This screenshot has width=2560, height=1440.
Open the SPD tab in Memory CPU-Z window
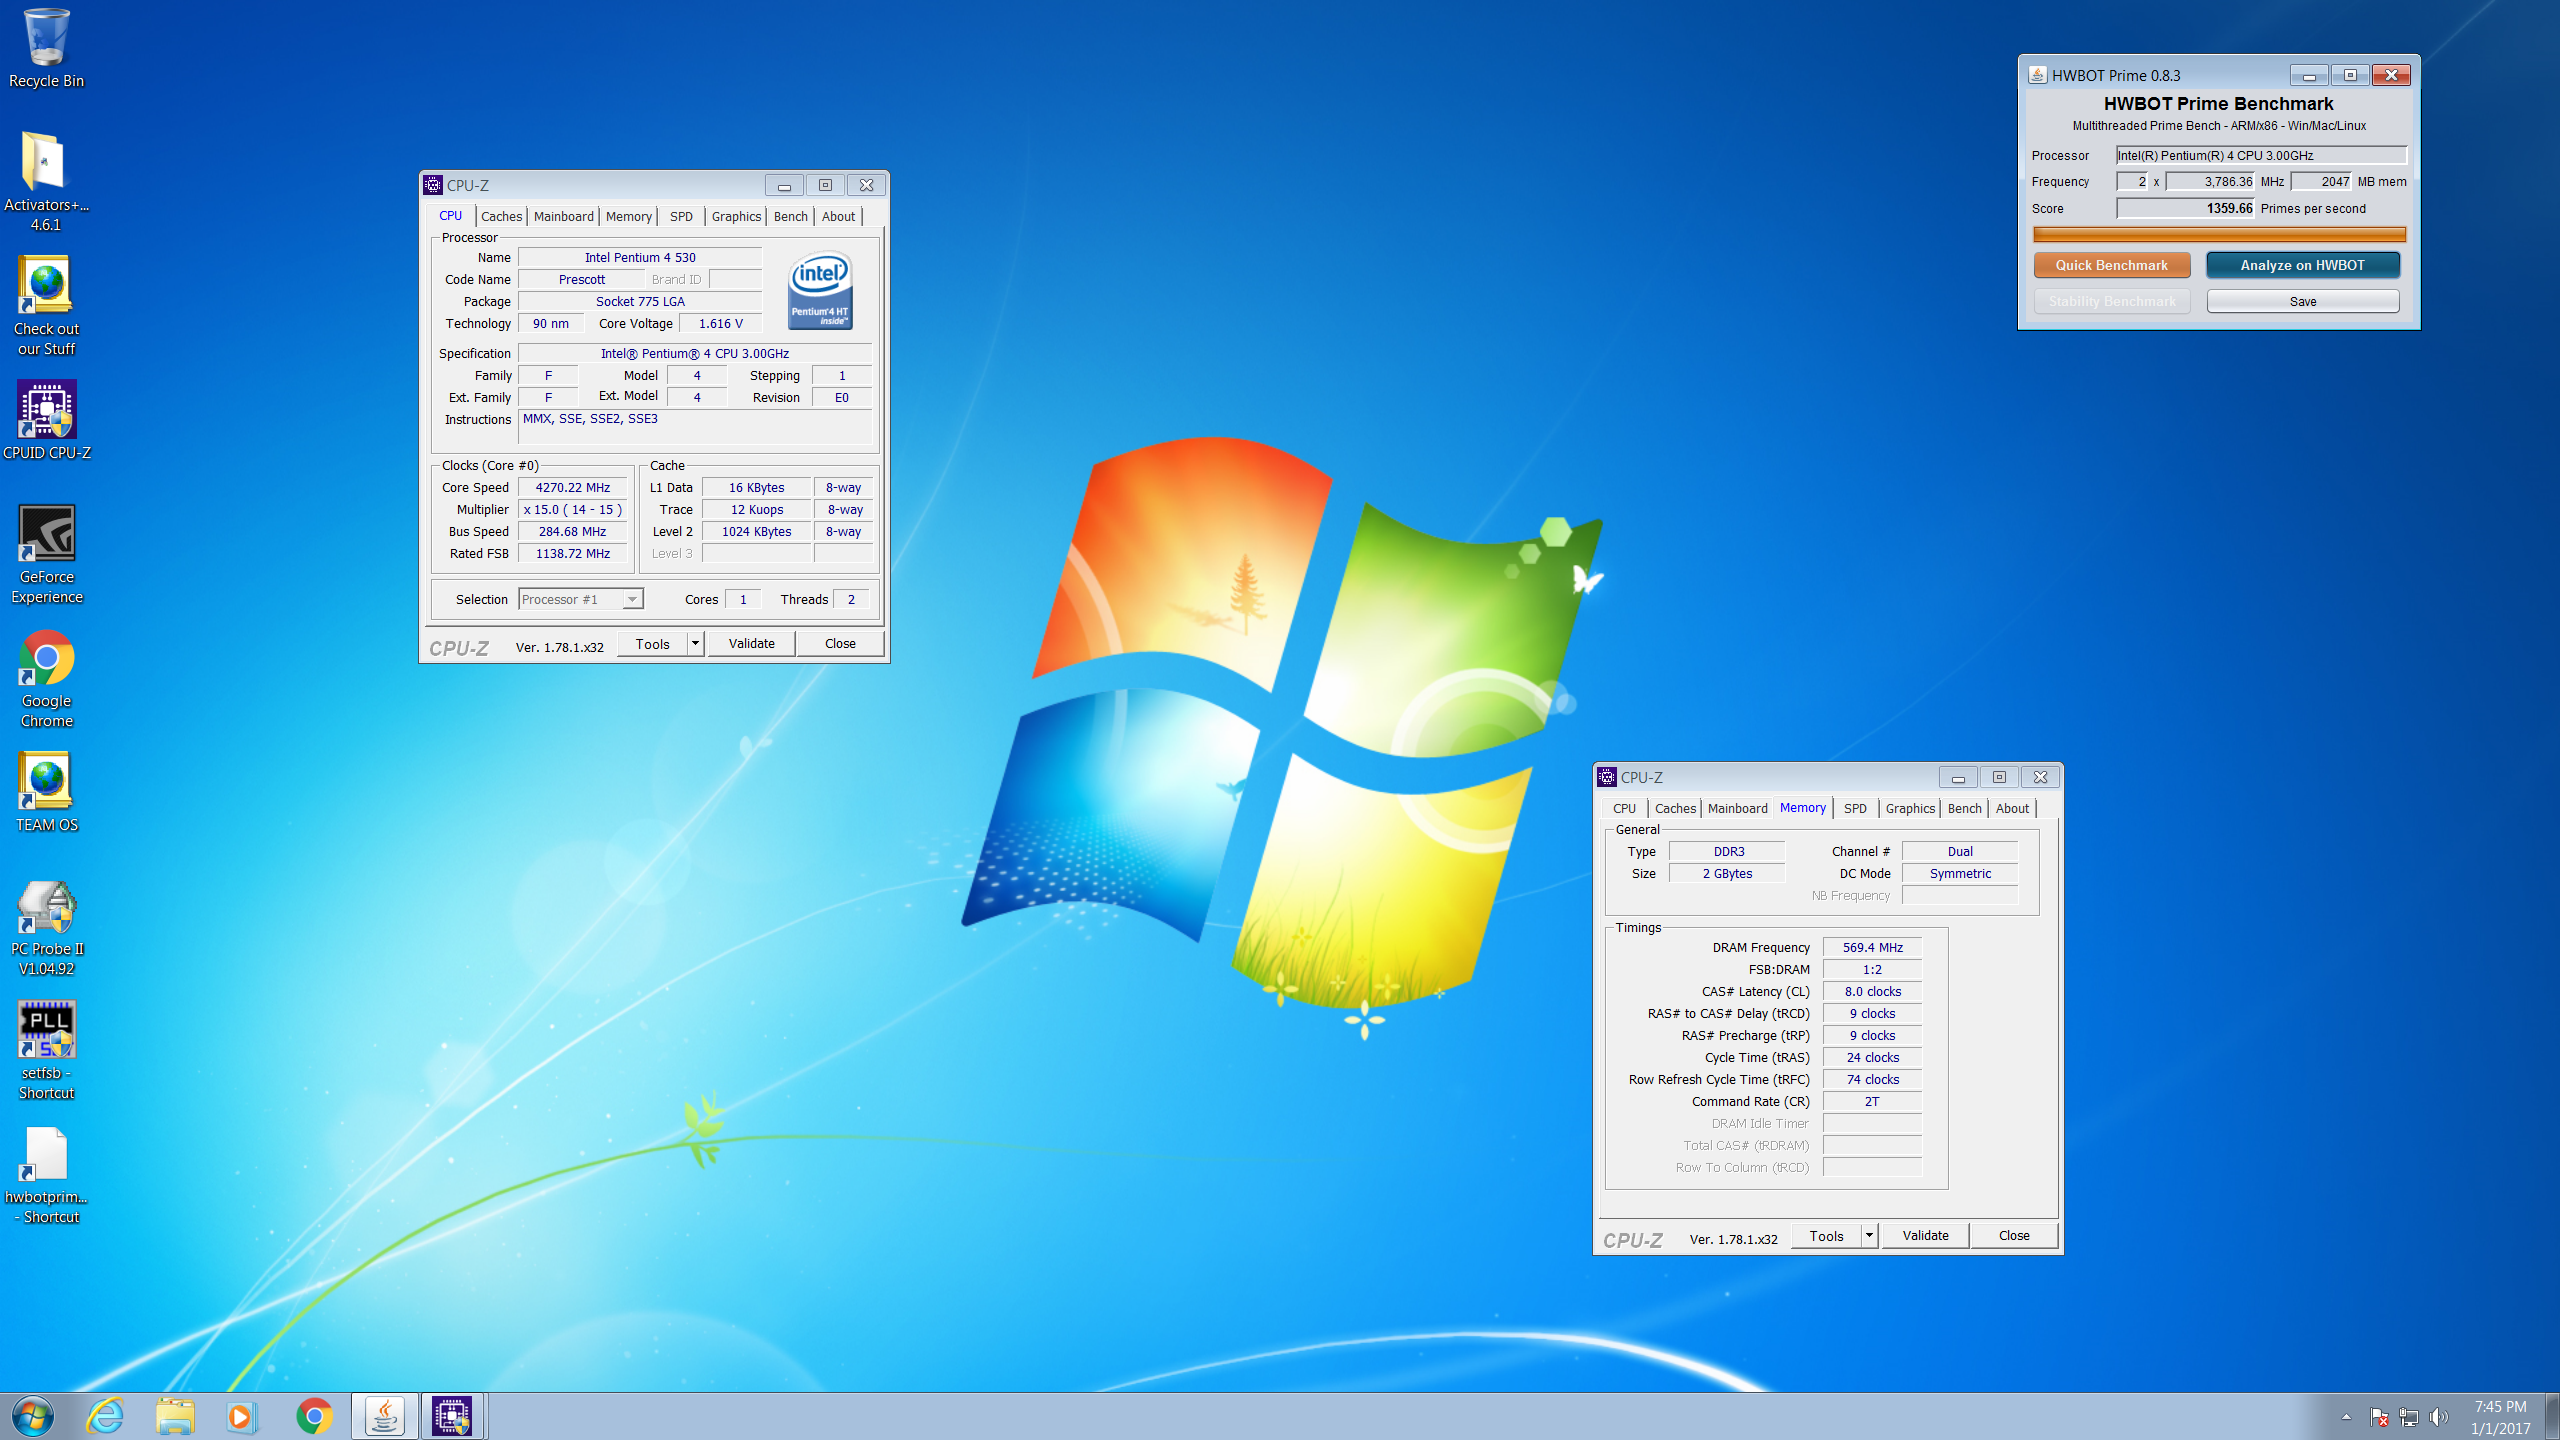(1855, 808)
